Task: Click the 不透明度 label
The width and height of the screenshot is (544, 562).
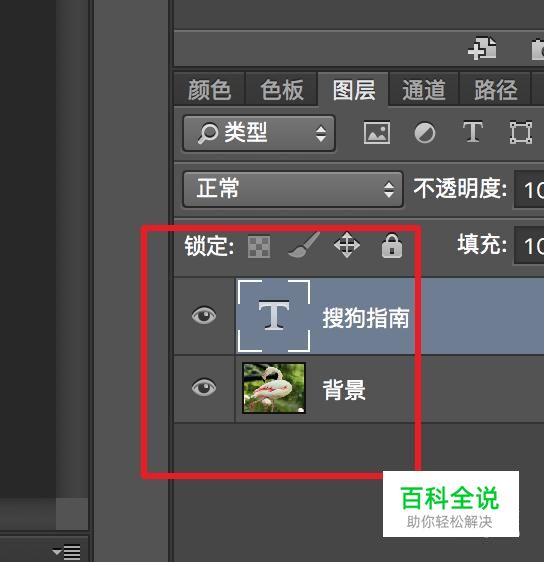Action: [460, 188]
